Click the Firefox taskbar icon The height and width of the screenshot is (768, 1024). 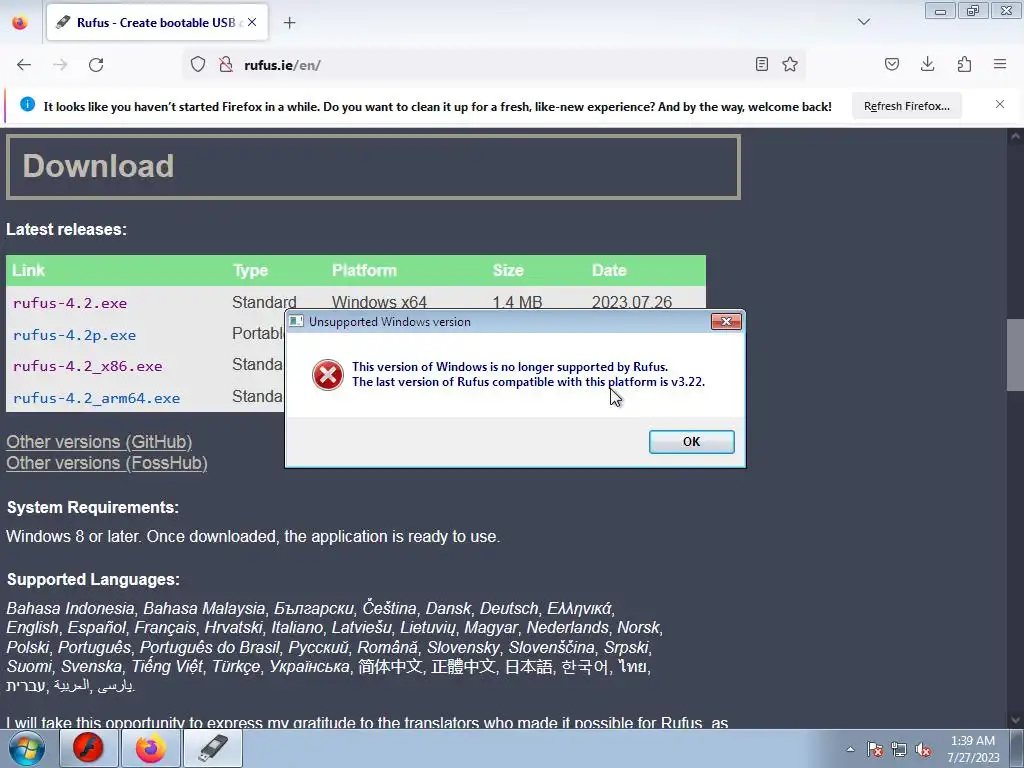pyautogui.click(x=151, y=748)
